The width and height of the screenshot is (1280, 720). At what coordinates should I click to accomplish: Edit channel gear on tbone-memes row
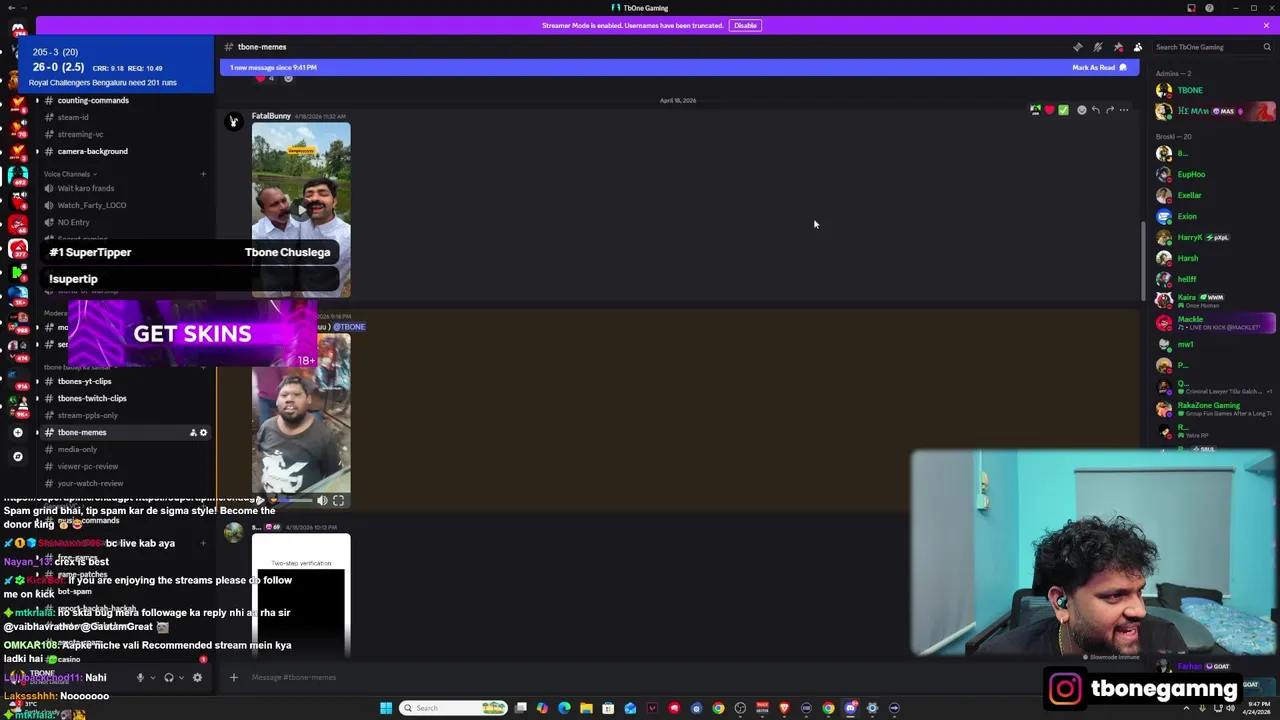pos(203,433)
